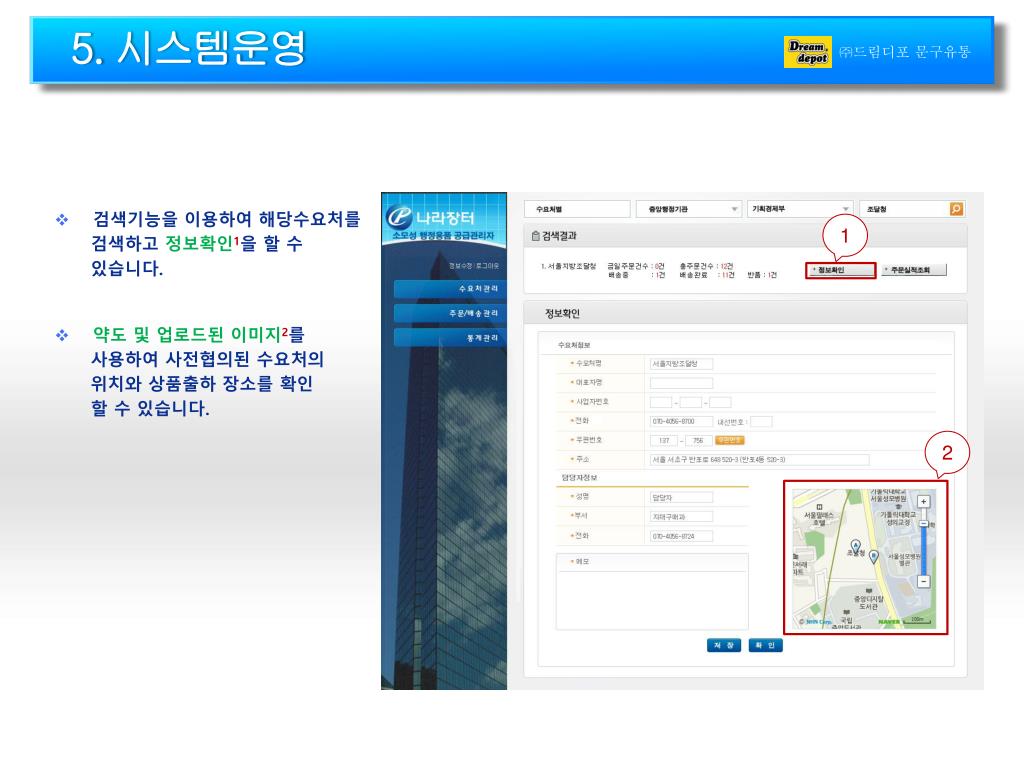This screenshot has height=768, width=1024.
Task: Open the 중앙행정기관 dropdown
Action: 689,209
